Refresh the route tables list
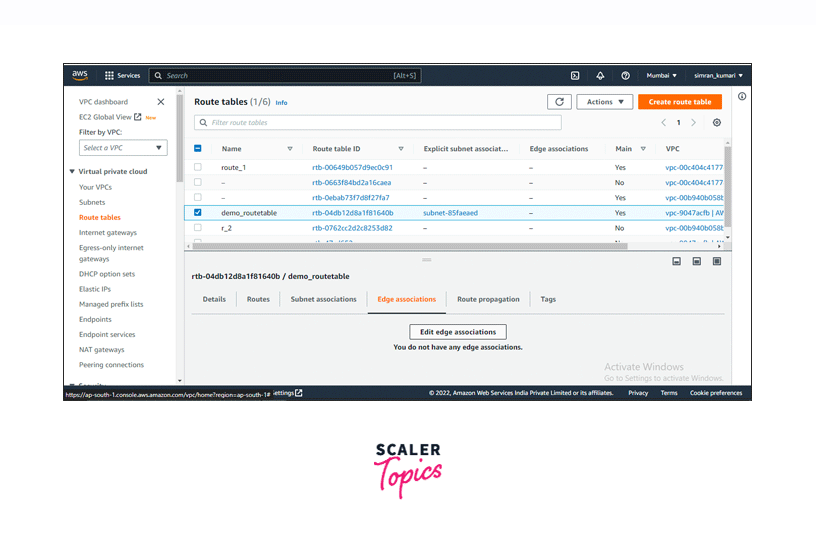The height and width of the screenshot is (545, 816). 560,102
